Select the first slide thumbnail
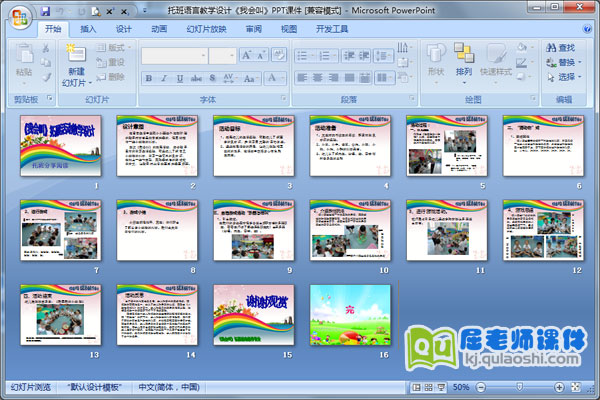The image size is (600, 400). (60, 146)
